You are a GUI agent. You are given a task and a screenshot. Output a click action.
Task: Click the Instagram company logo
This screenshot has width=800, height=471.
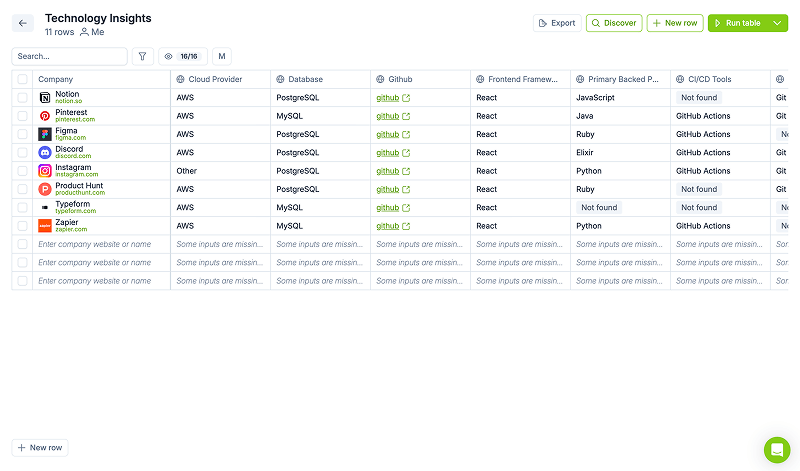point(45,171)
